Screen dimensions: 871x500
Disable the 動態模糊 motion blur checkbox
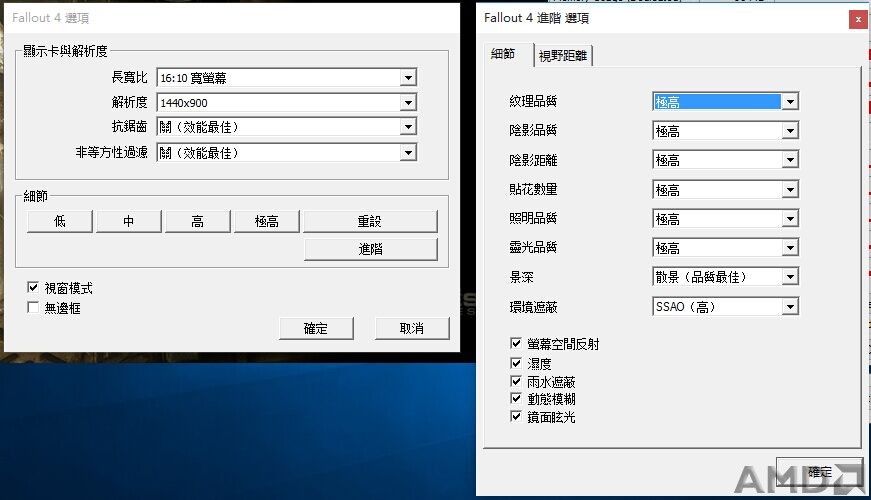(515, 398)
